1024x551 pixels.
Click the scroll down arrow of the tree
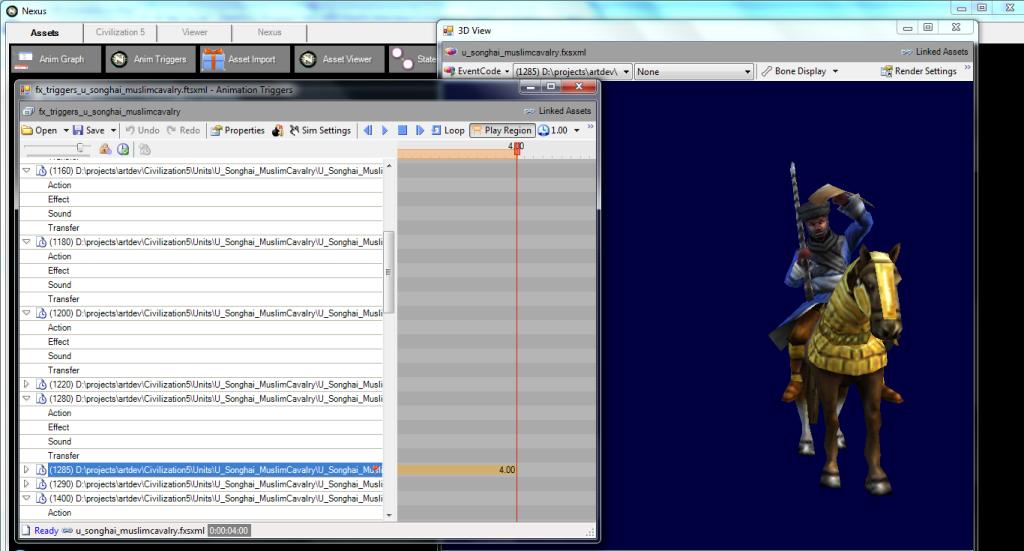[389, 515]
